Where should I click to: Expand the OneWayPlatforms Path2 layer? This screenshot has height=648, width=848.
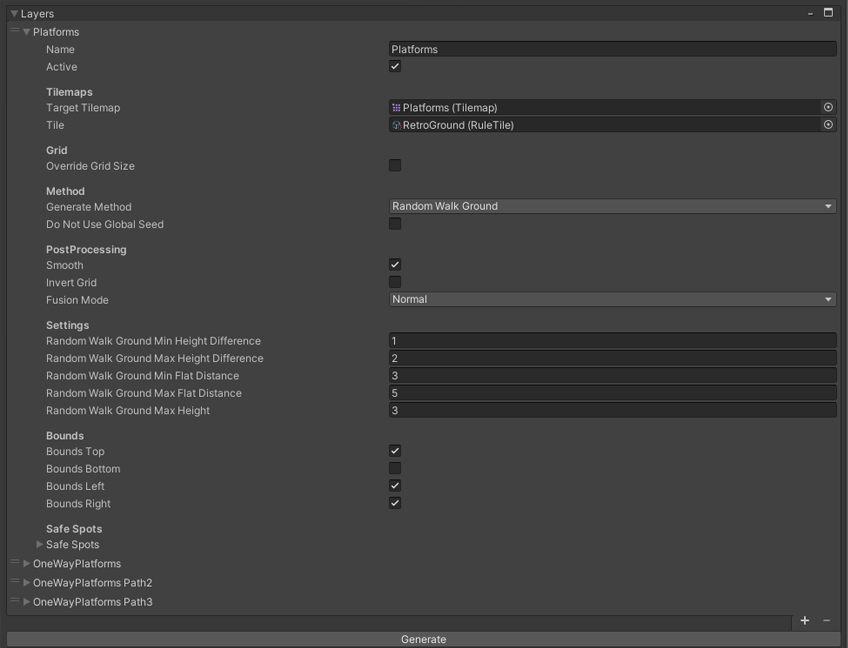click(27, 583)
